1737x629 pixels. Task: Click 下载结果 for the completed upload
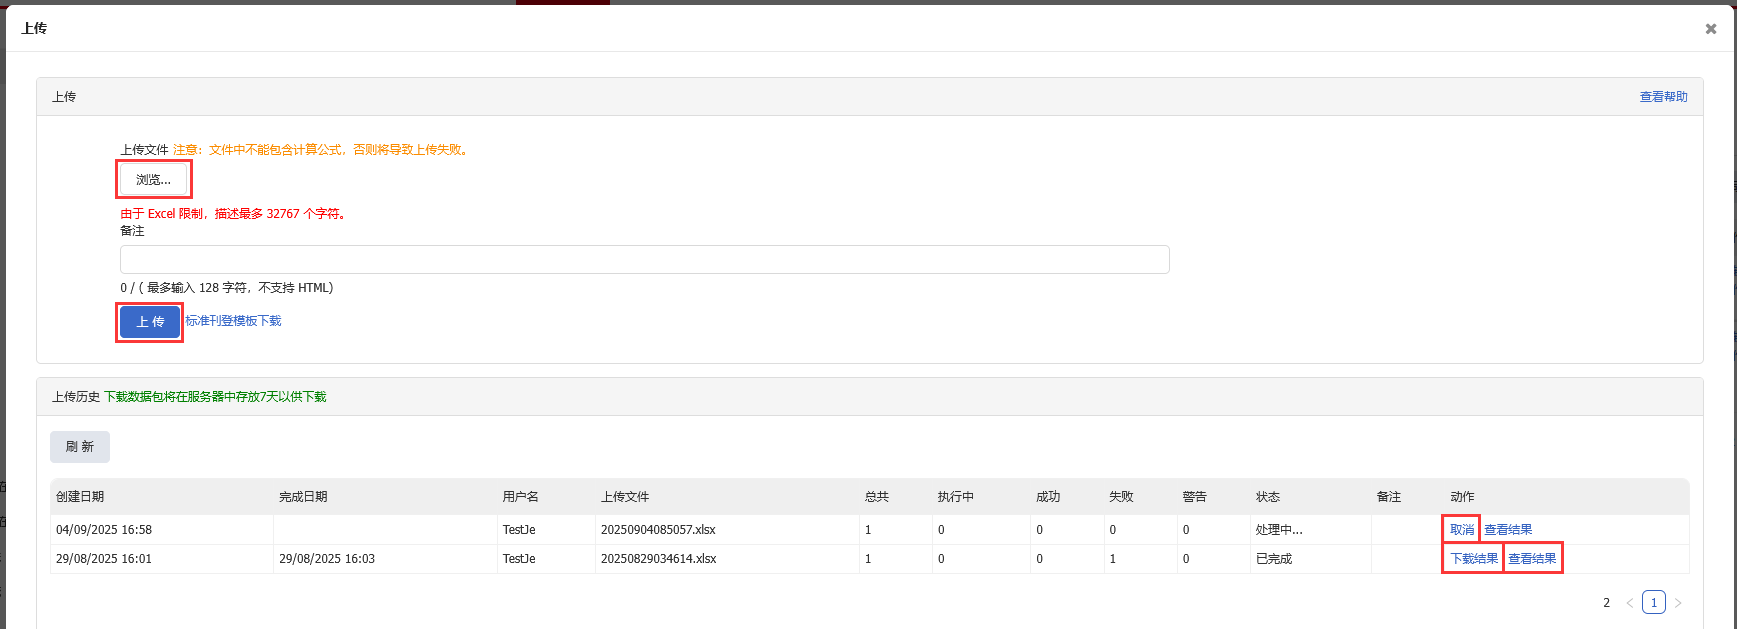click(x=1473, y=559)
